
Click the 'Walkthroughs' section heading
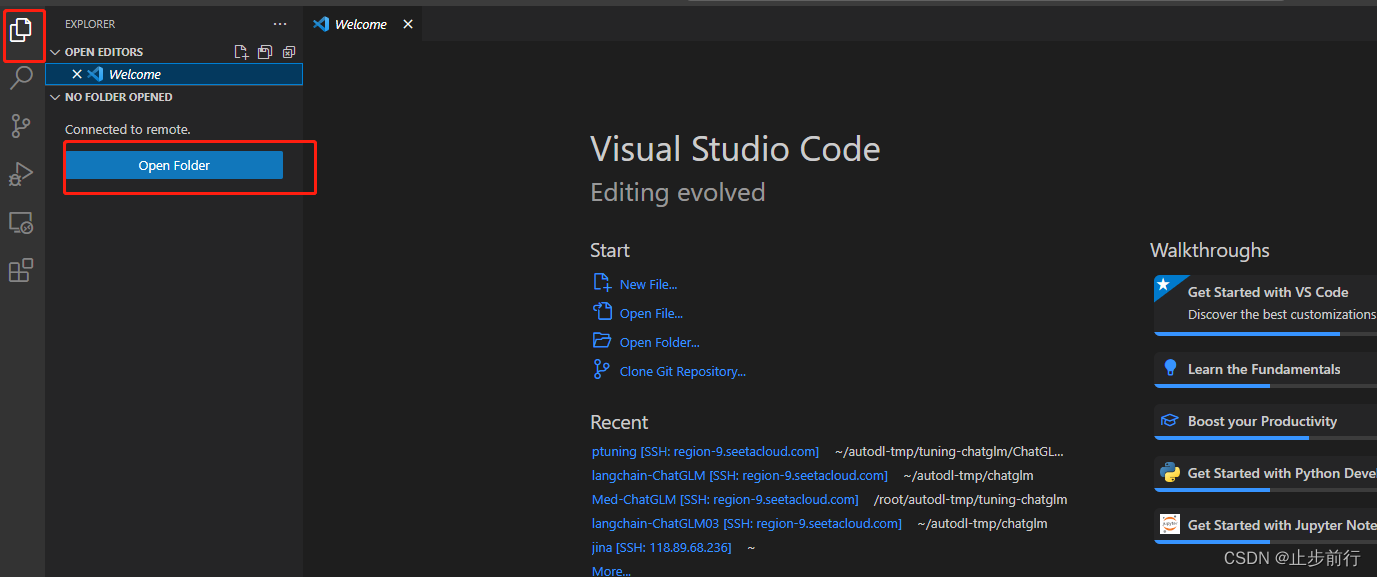[x=1210, y=251]
